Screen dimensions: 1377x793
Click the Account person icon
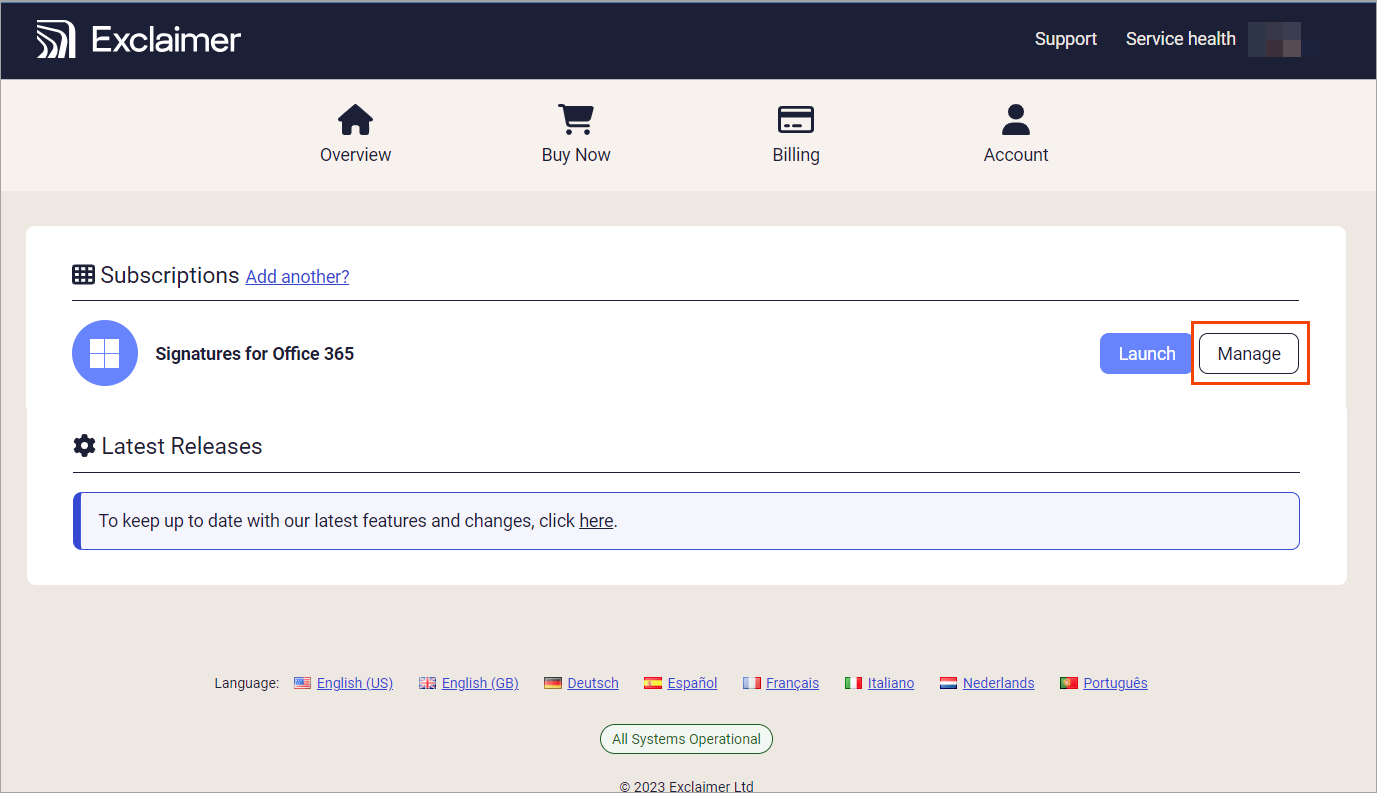pos(1015,119)
